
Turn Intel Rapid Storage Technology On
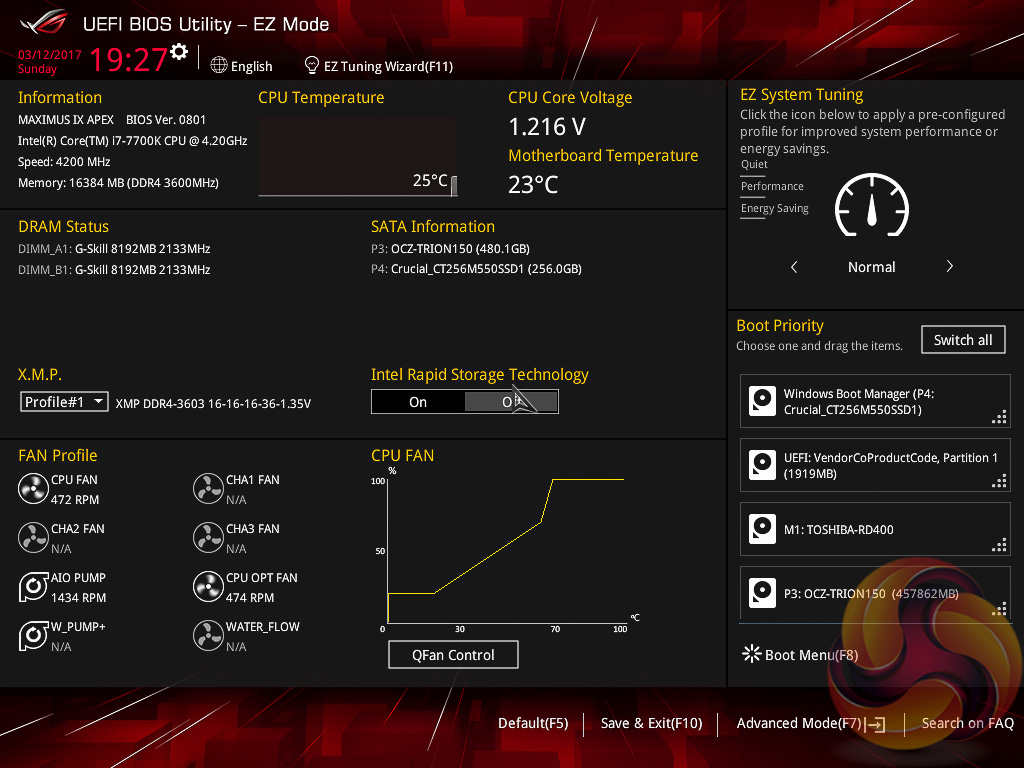tap(418, 402)
